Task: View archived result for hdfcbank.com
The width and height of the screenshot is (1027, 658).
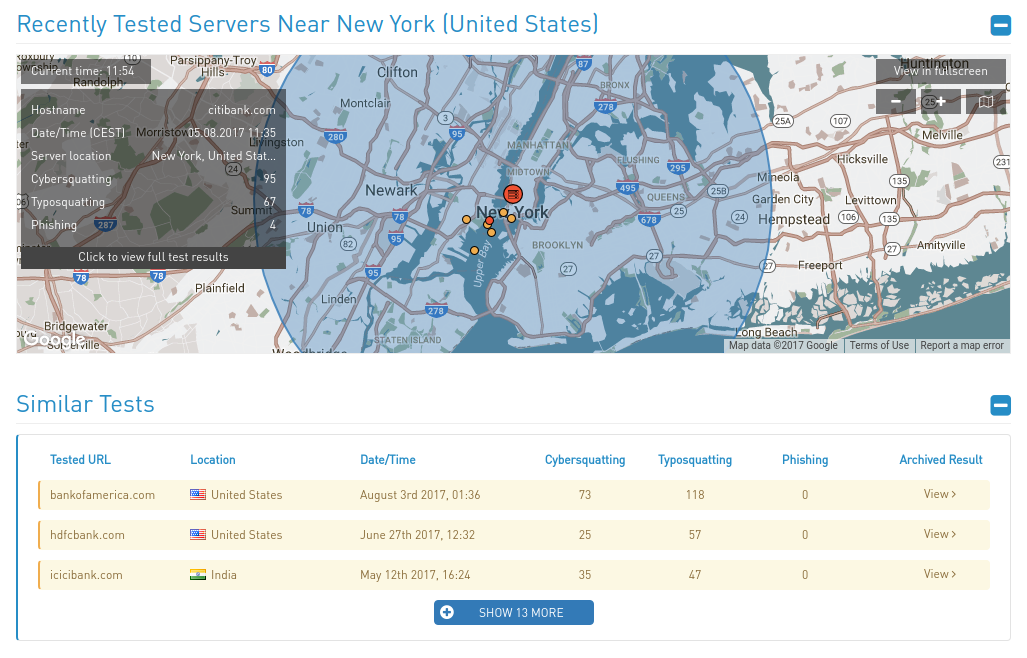Action: tap(940, 534)
